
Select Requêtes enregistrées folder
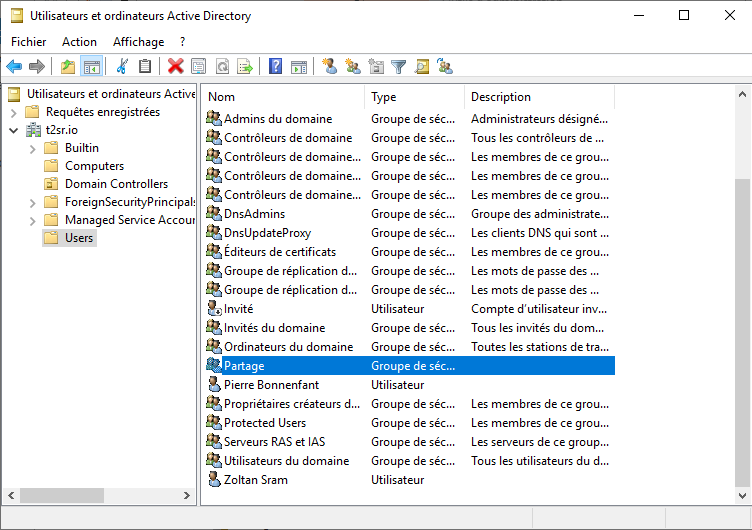coord(103,112)
